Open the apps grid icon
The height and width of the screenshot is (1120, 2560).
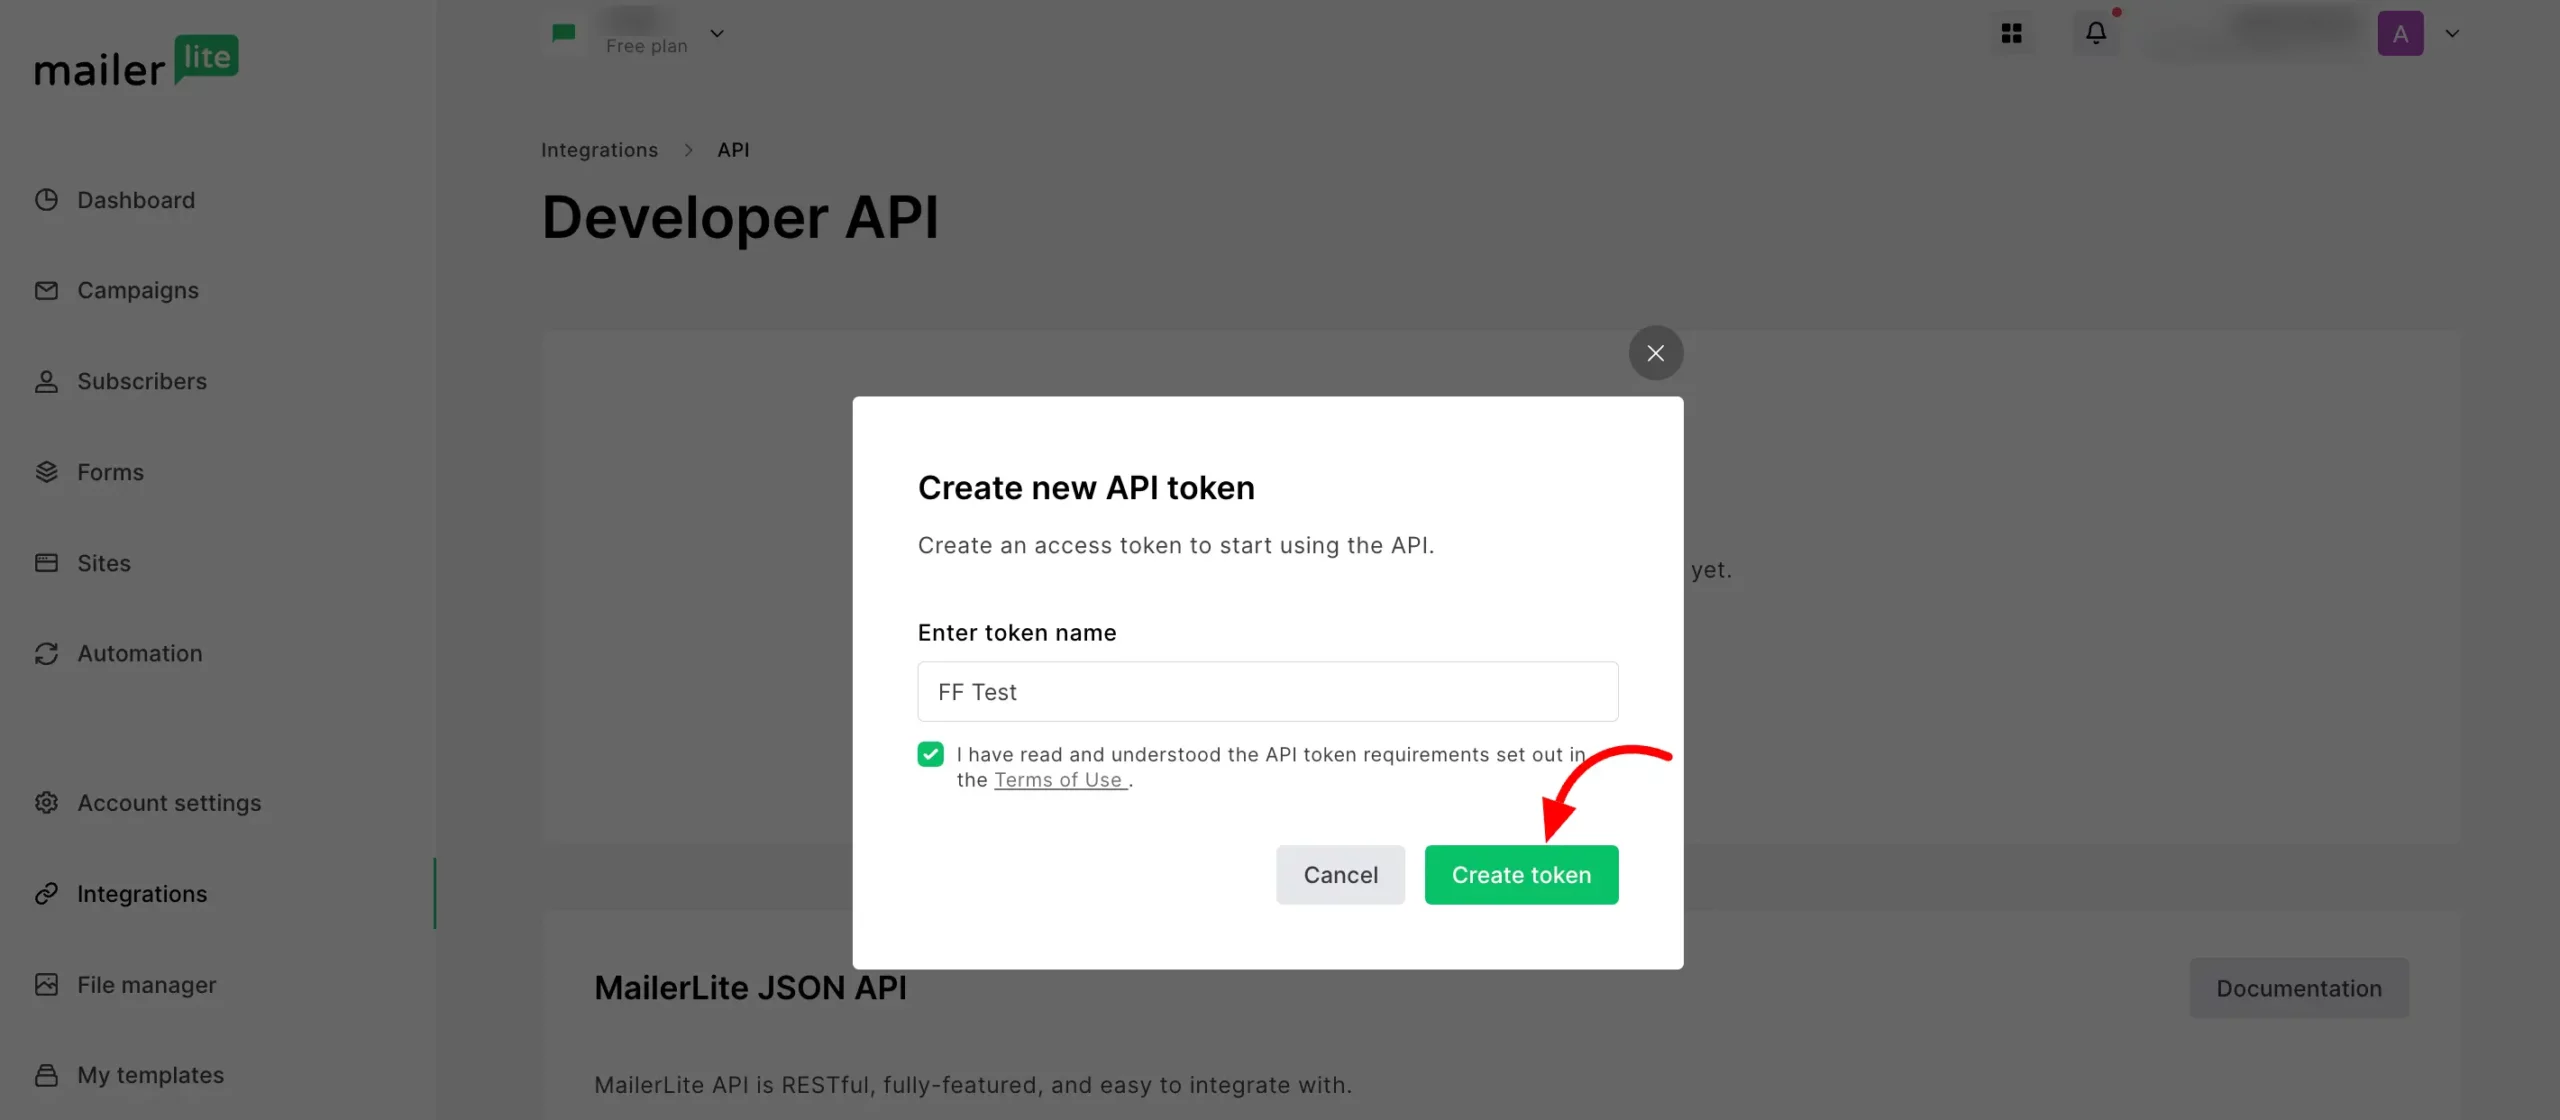pyautogui.click(x=2011, y=33)
